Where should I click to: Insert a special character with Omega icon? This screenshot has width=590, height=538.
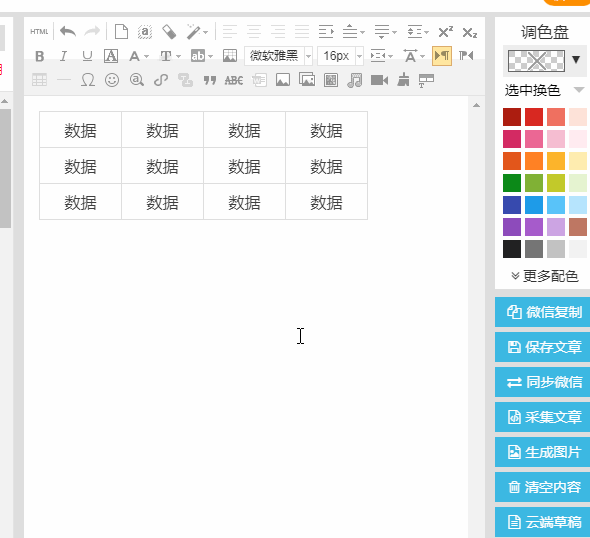coord(88,80)
